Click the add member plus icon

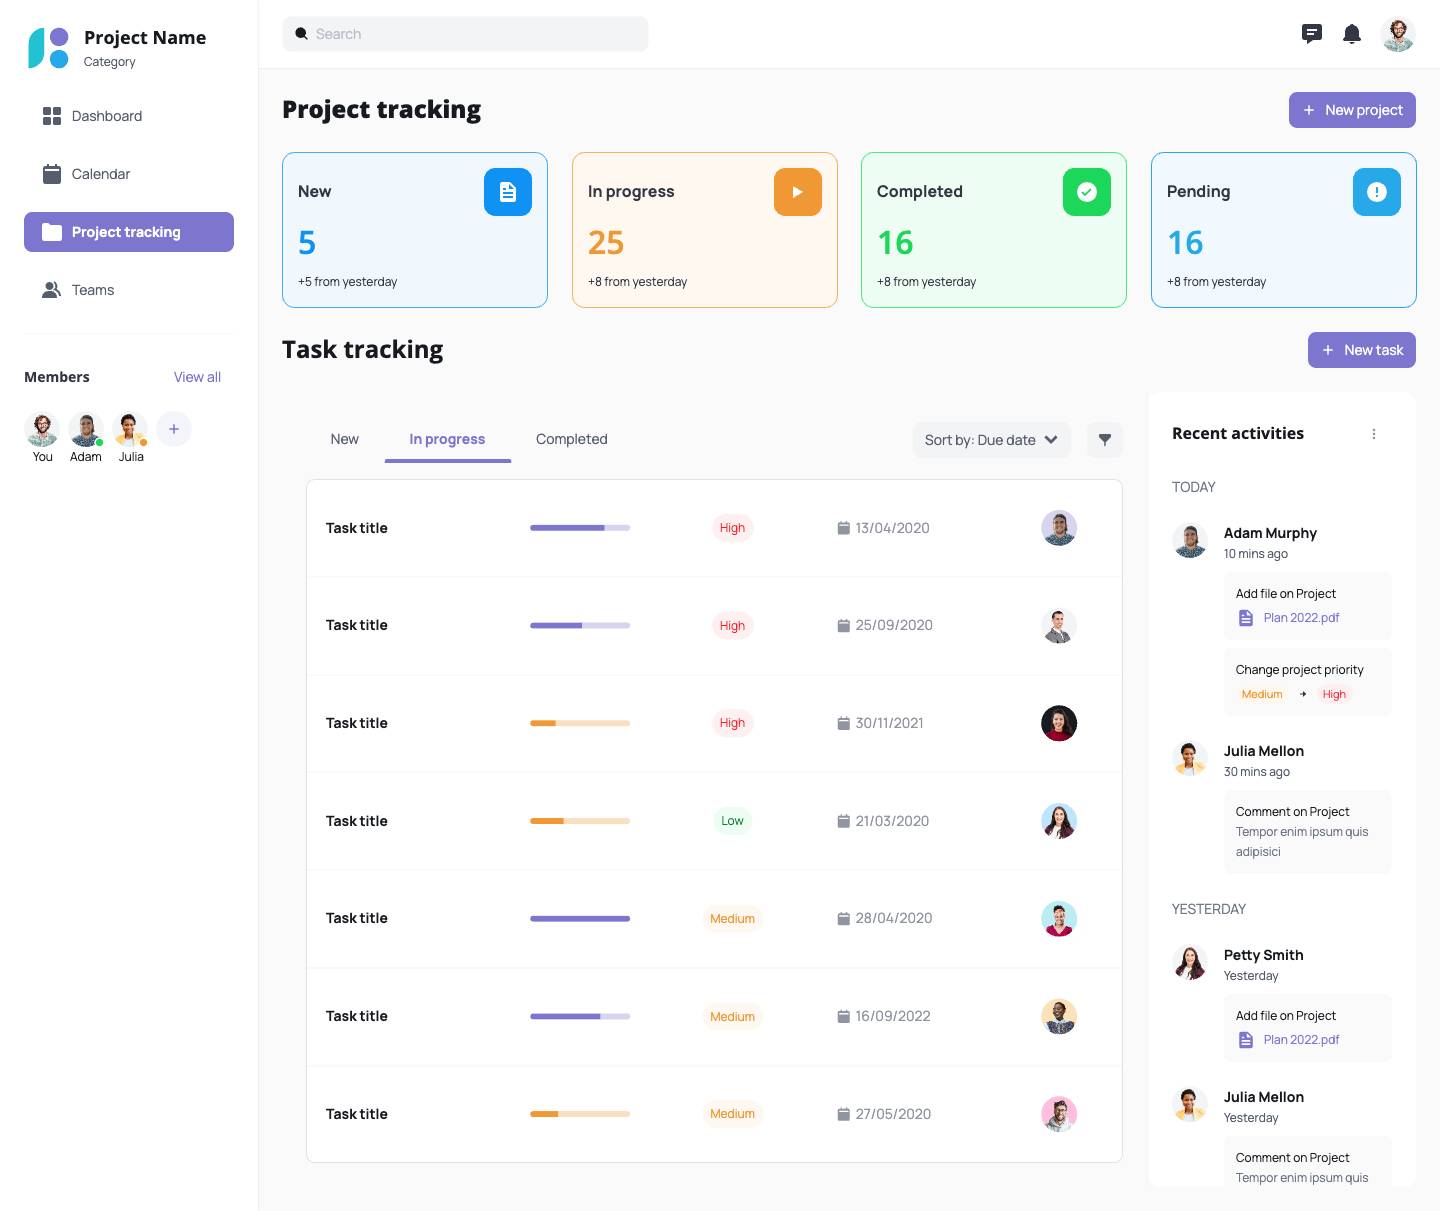coord(174,429)
